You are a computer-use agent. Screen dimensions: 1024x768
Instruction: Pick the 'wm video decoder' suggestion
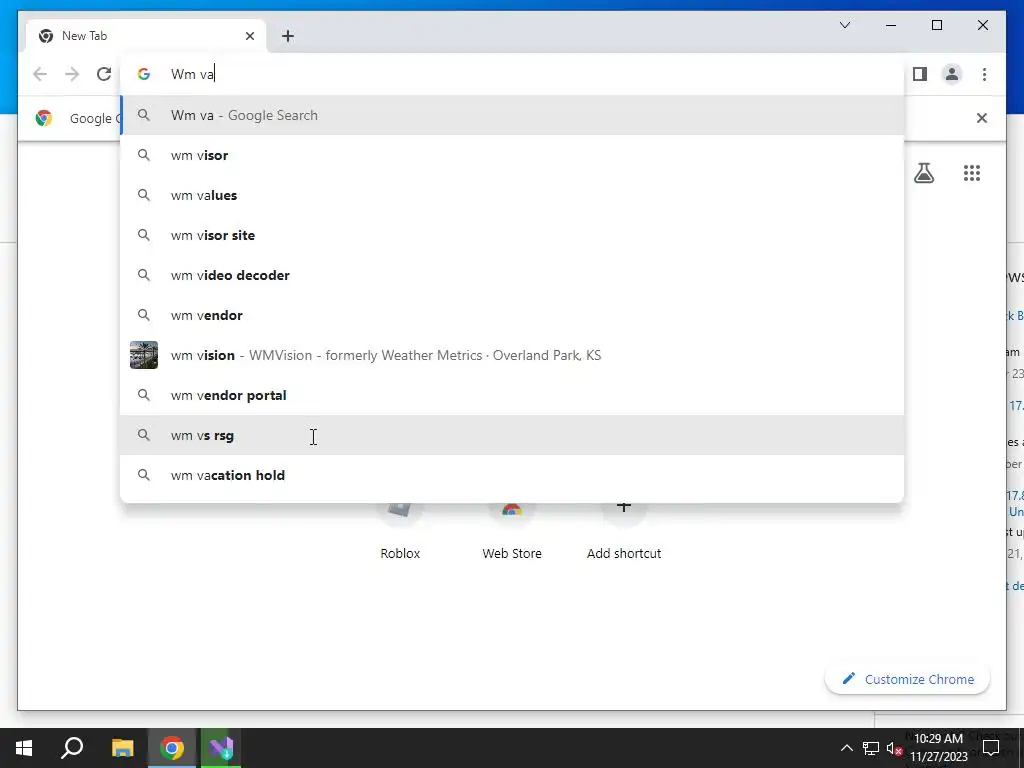[x=512, y=275]
